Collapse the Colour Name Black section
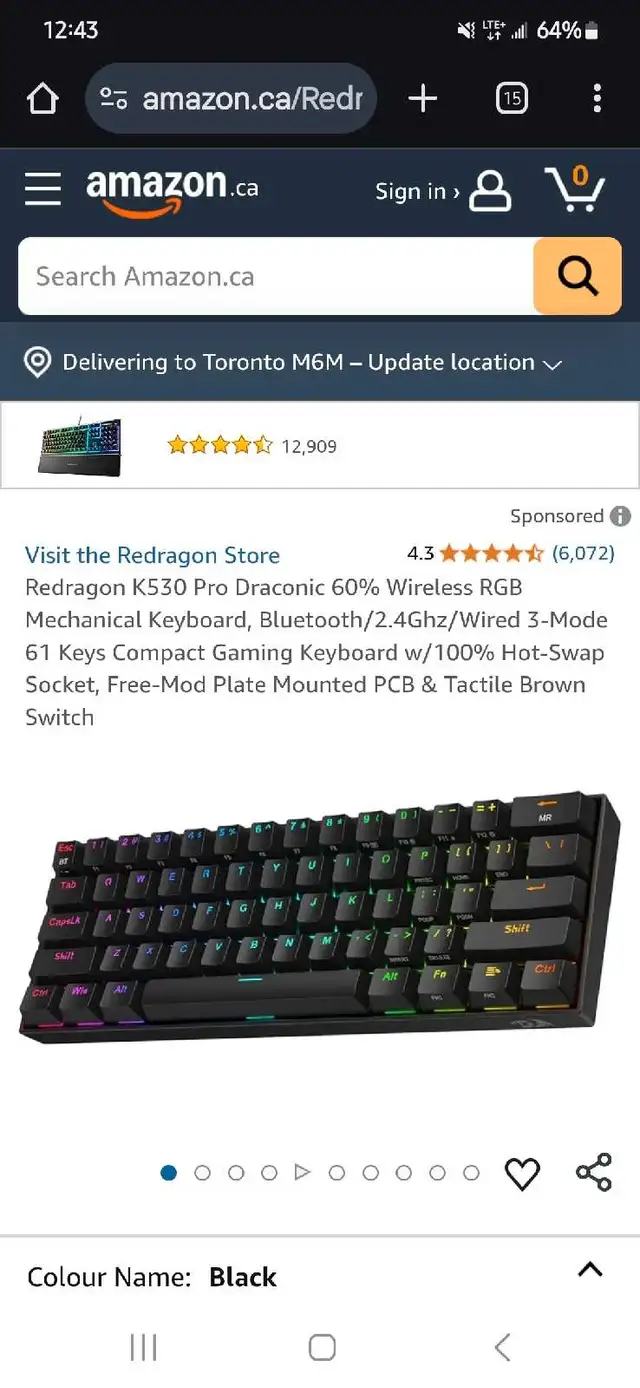This screenshot has height=1388, width=640. pyautogui.click(x=591, y=1270)
